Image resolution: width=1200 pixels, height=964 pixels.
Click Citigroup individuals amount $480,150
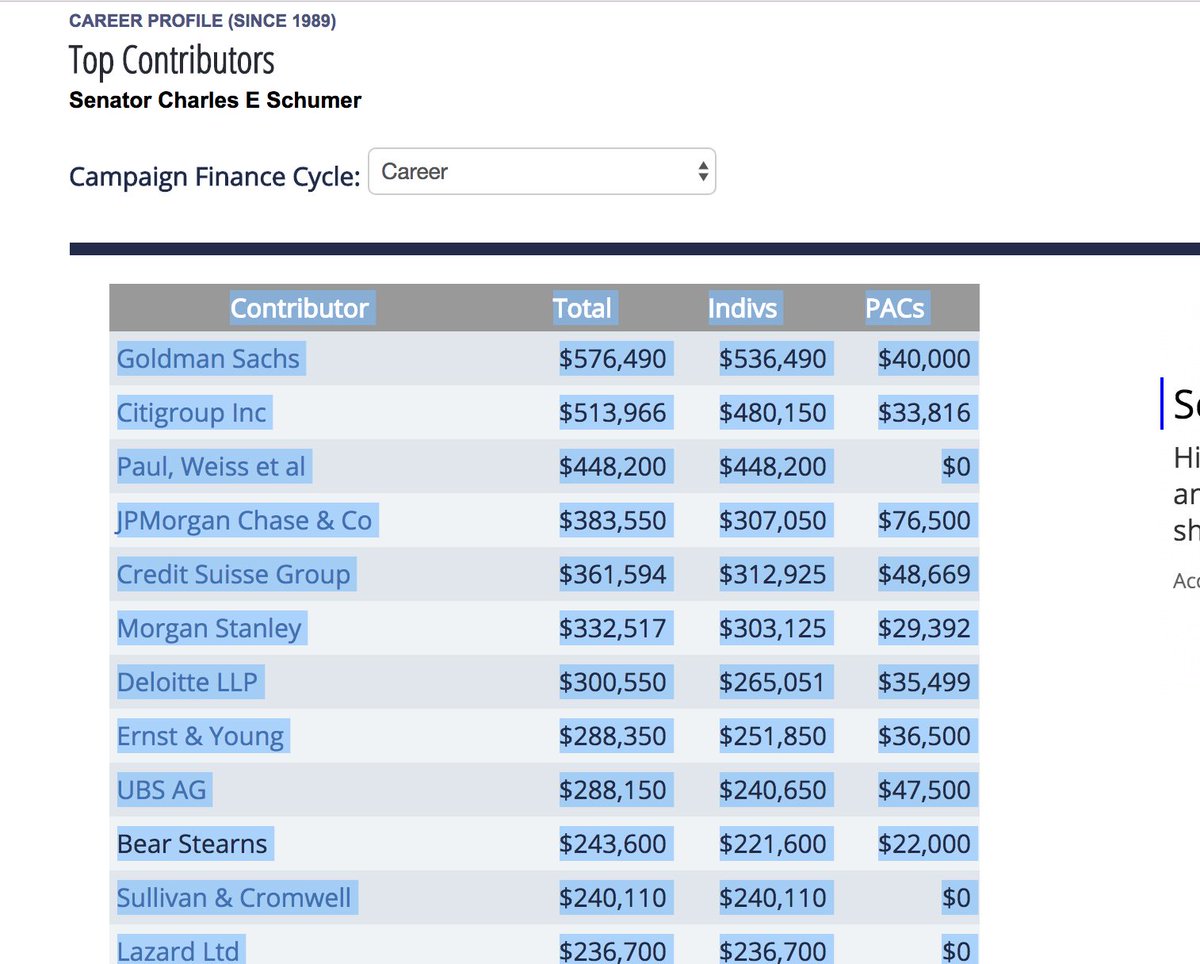click(773, 412)
